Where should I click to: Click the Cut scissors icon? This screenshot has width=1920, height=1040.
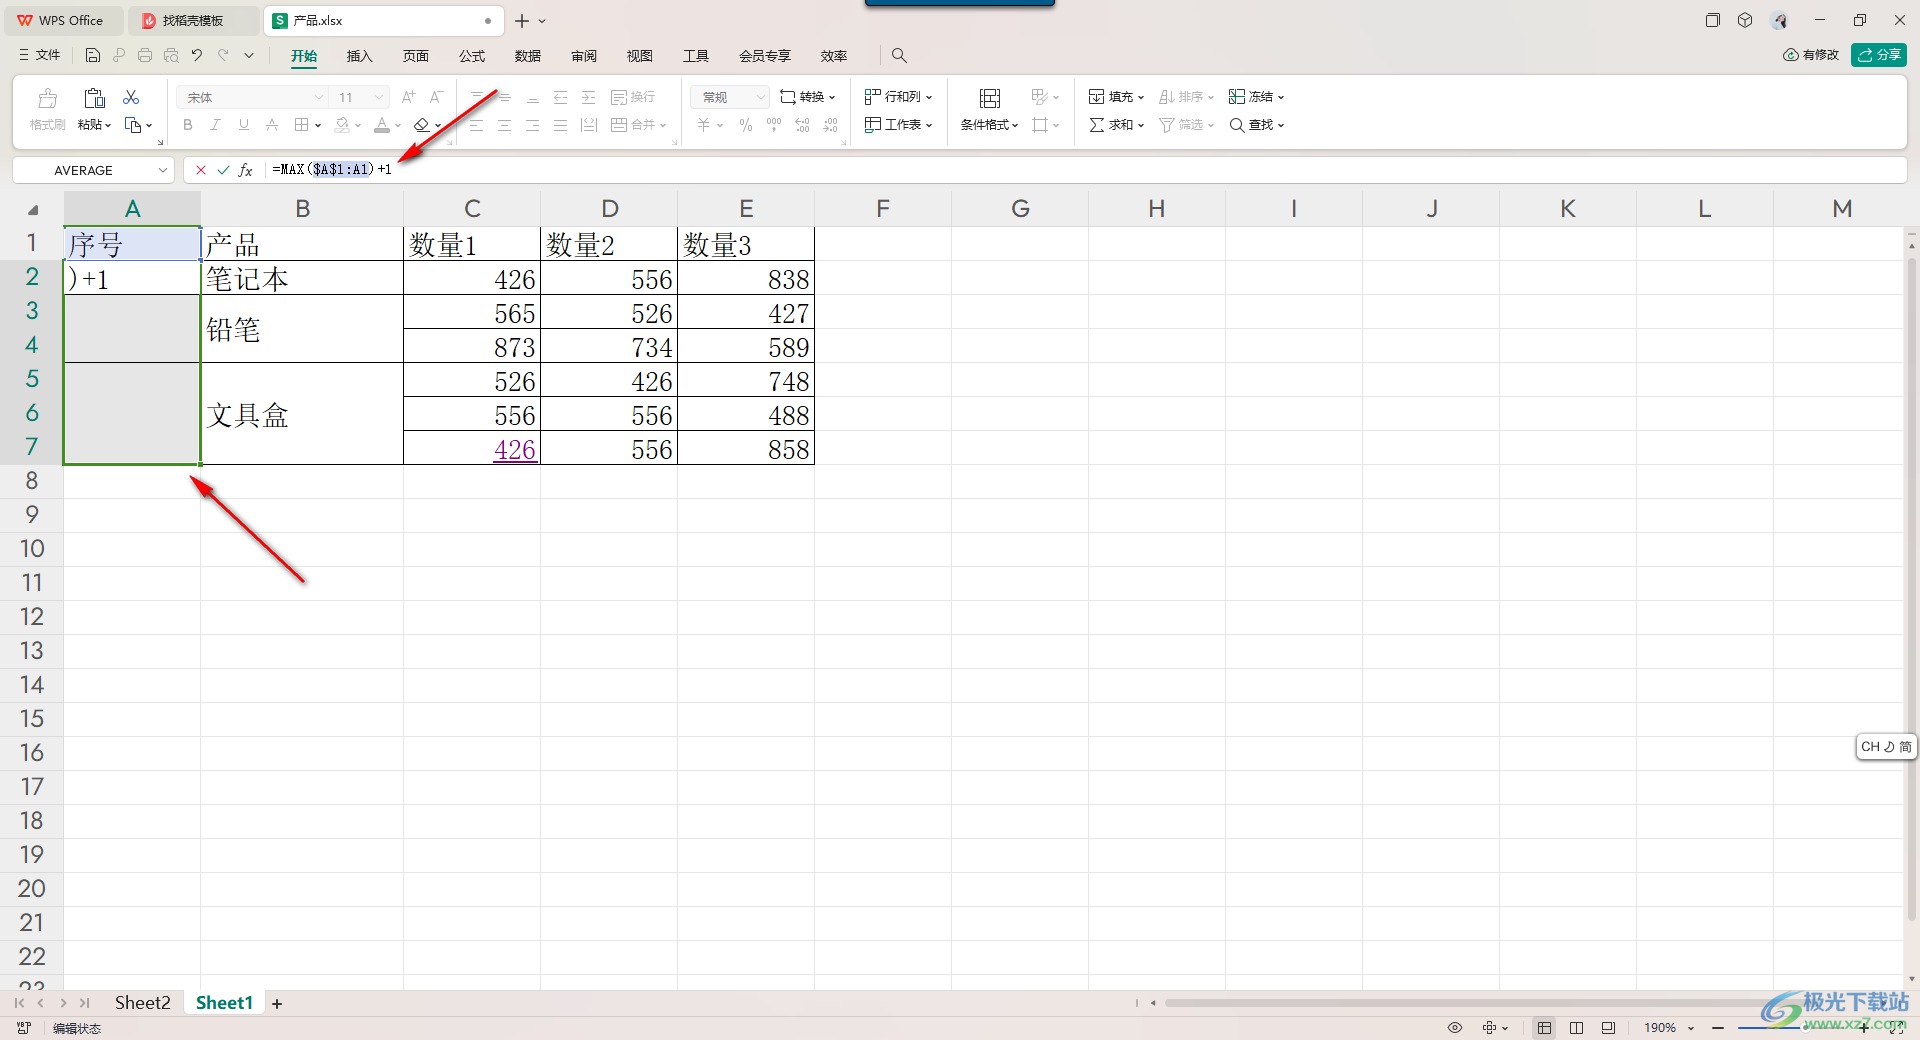tap(131, 97)
